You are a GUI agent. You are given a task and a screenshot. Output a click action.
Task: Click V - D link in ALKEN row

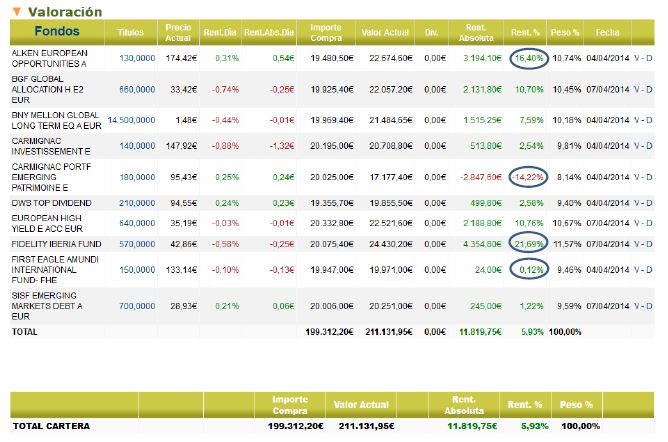[x=643, y=58]
